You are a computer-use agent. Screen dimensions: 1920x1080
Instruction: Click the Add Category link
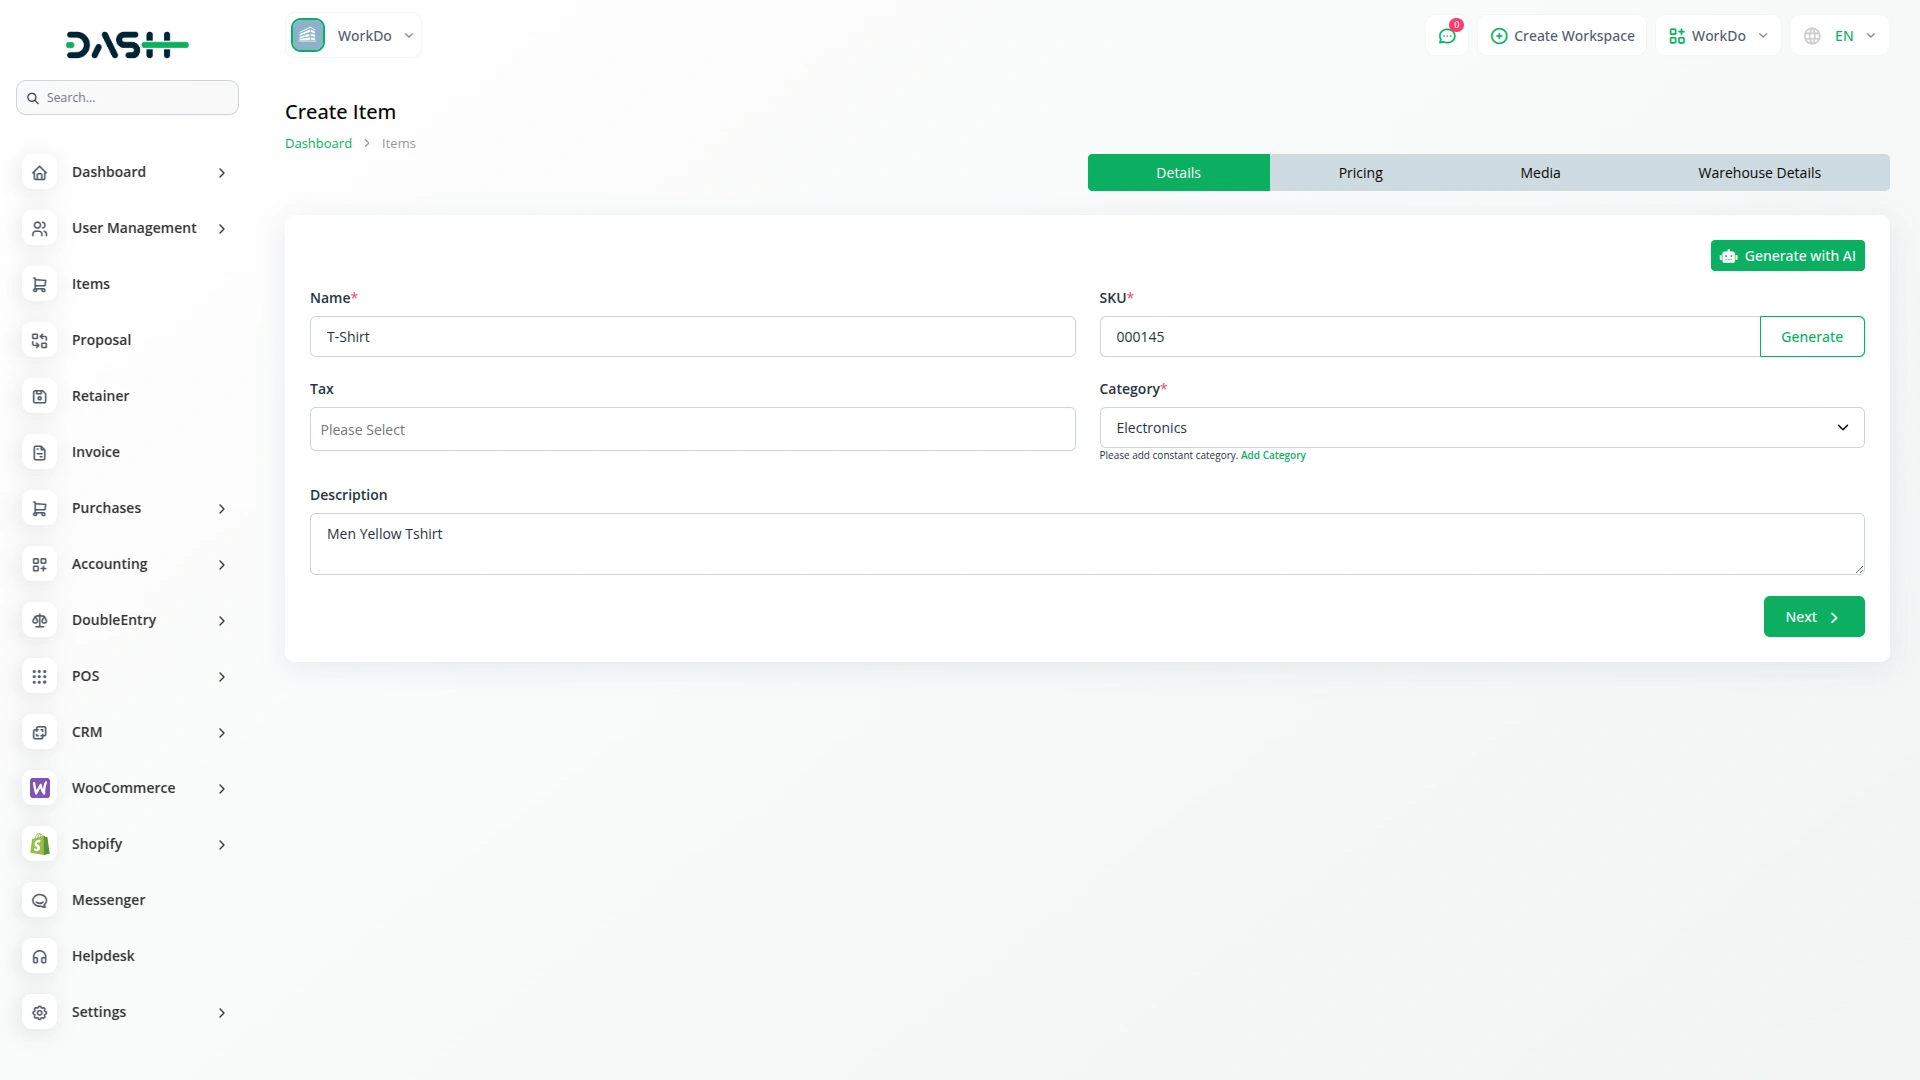1273,456
